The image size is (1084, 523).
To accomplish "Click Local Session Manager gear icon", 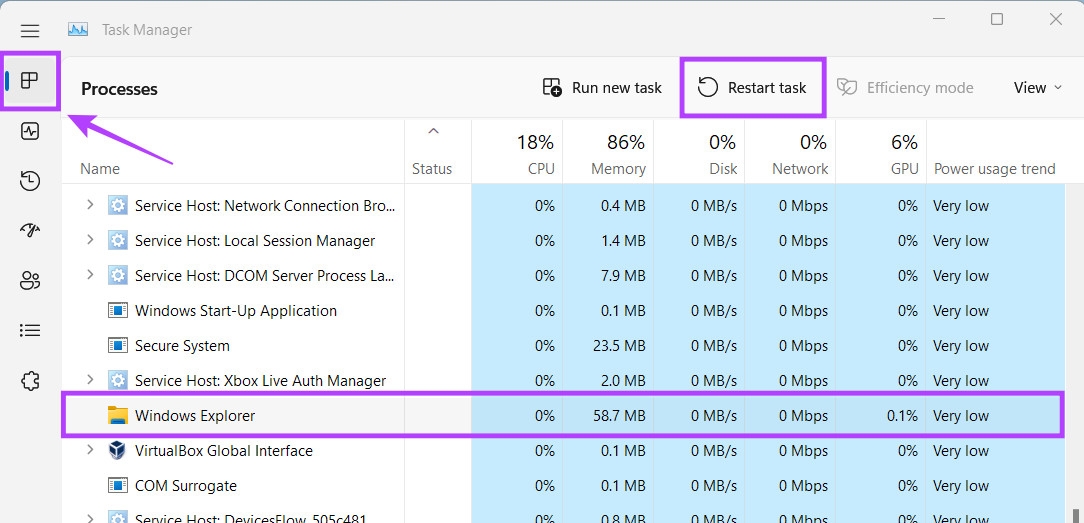I will [118, 240].
